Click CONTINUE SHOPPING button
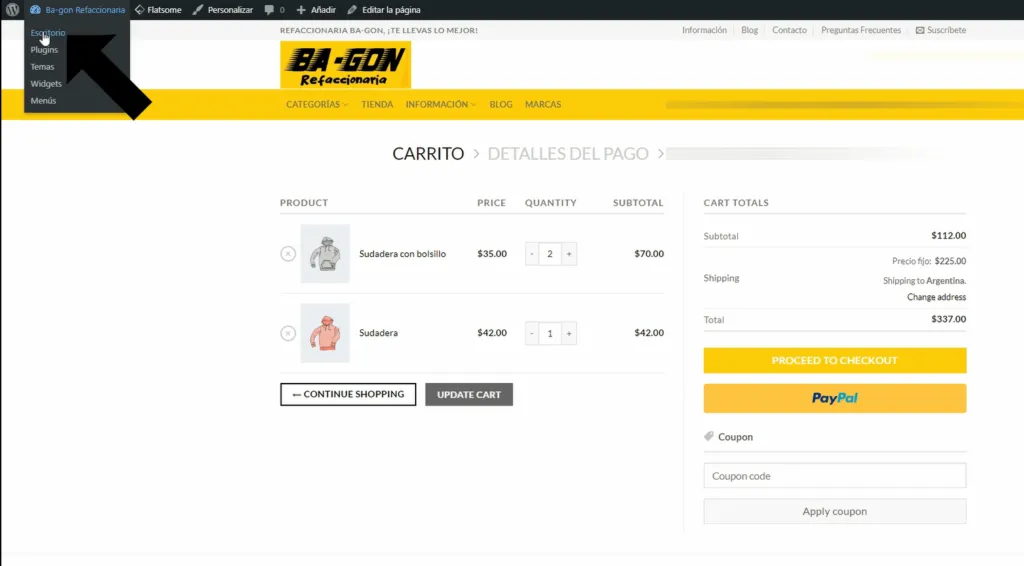The image size is (1024, 566). tap(348, 394)
